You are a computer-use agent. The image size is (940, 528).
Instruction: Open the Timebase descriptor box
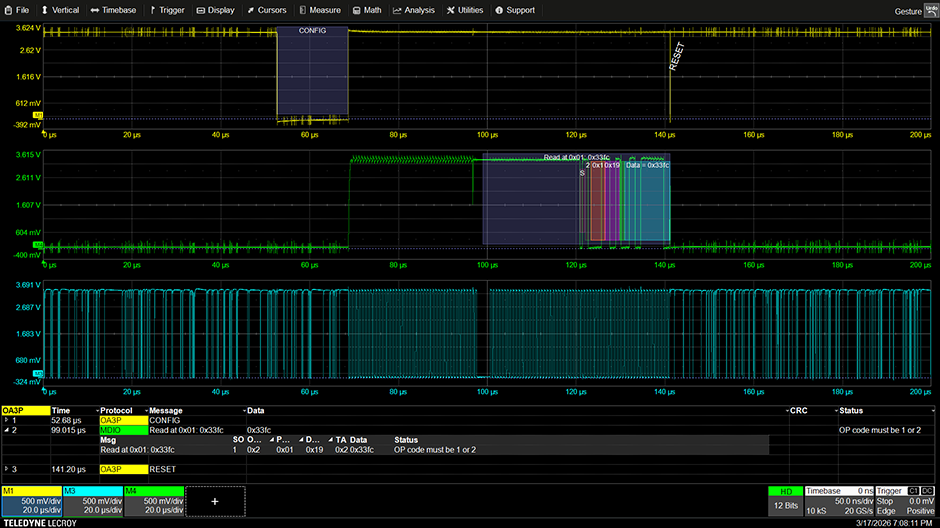[838, 501]
